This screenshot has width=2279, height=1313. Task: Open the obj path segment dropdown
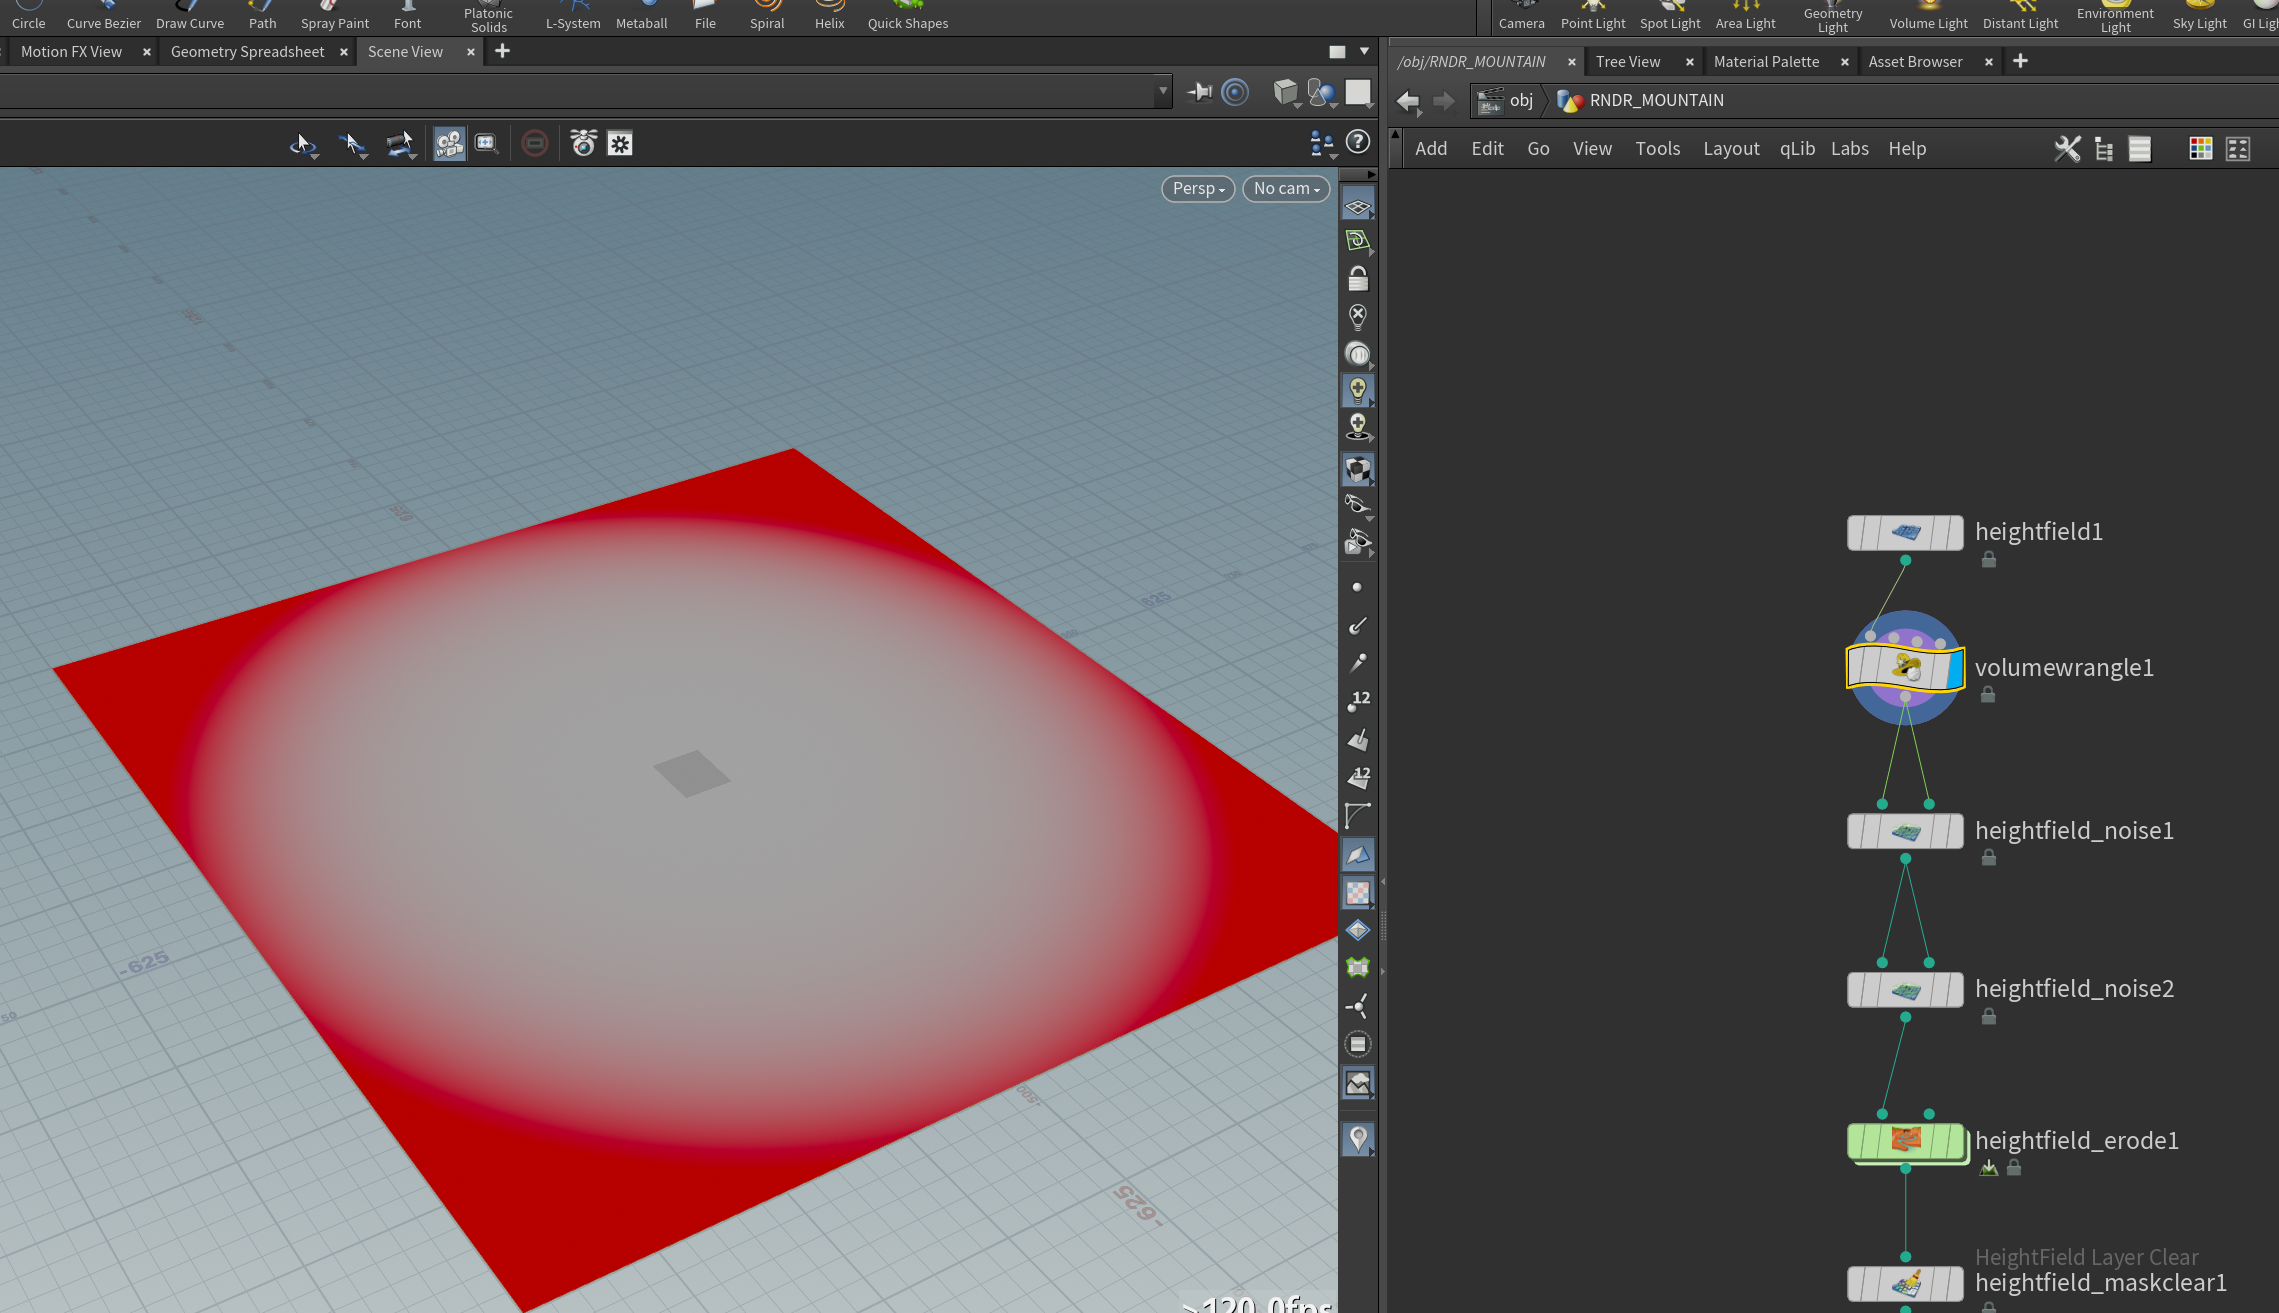(x=1508, y=101)
